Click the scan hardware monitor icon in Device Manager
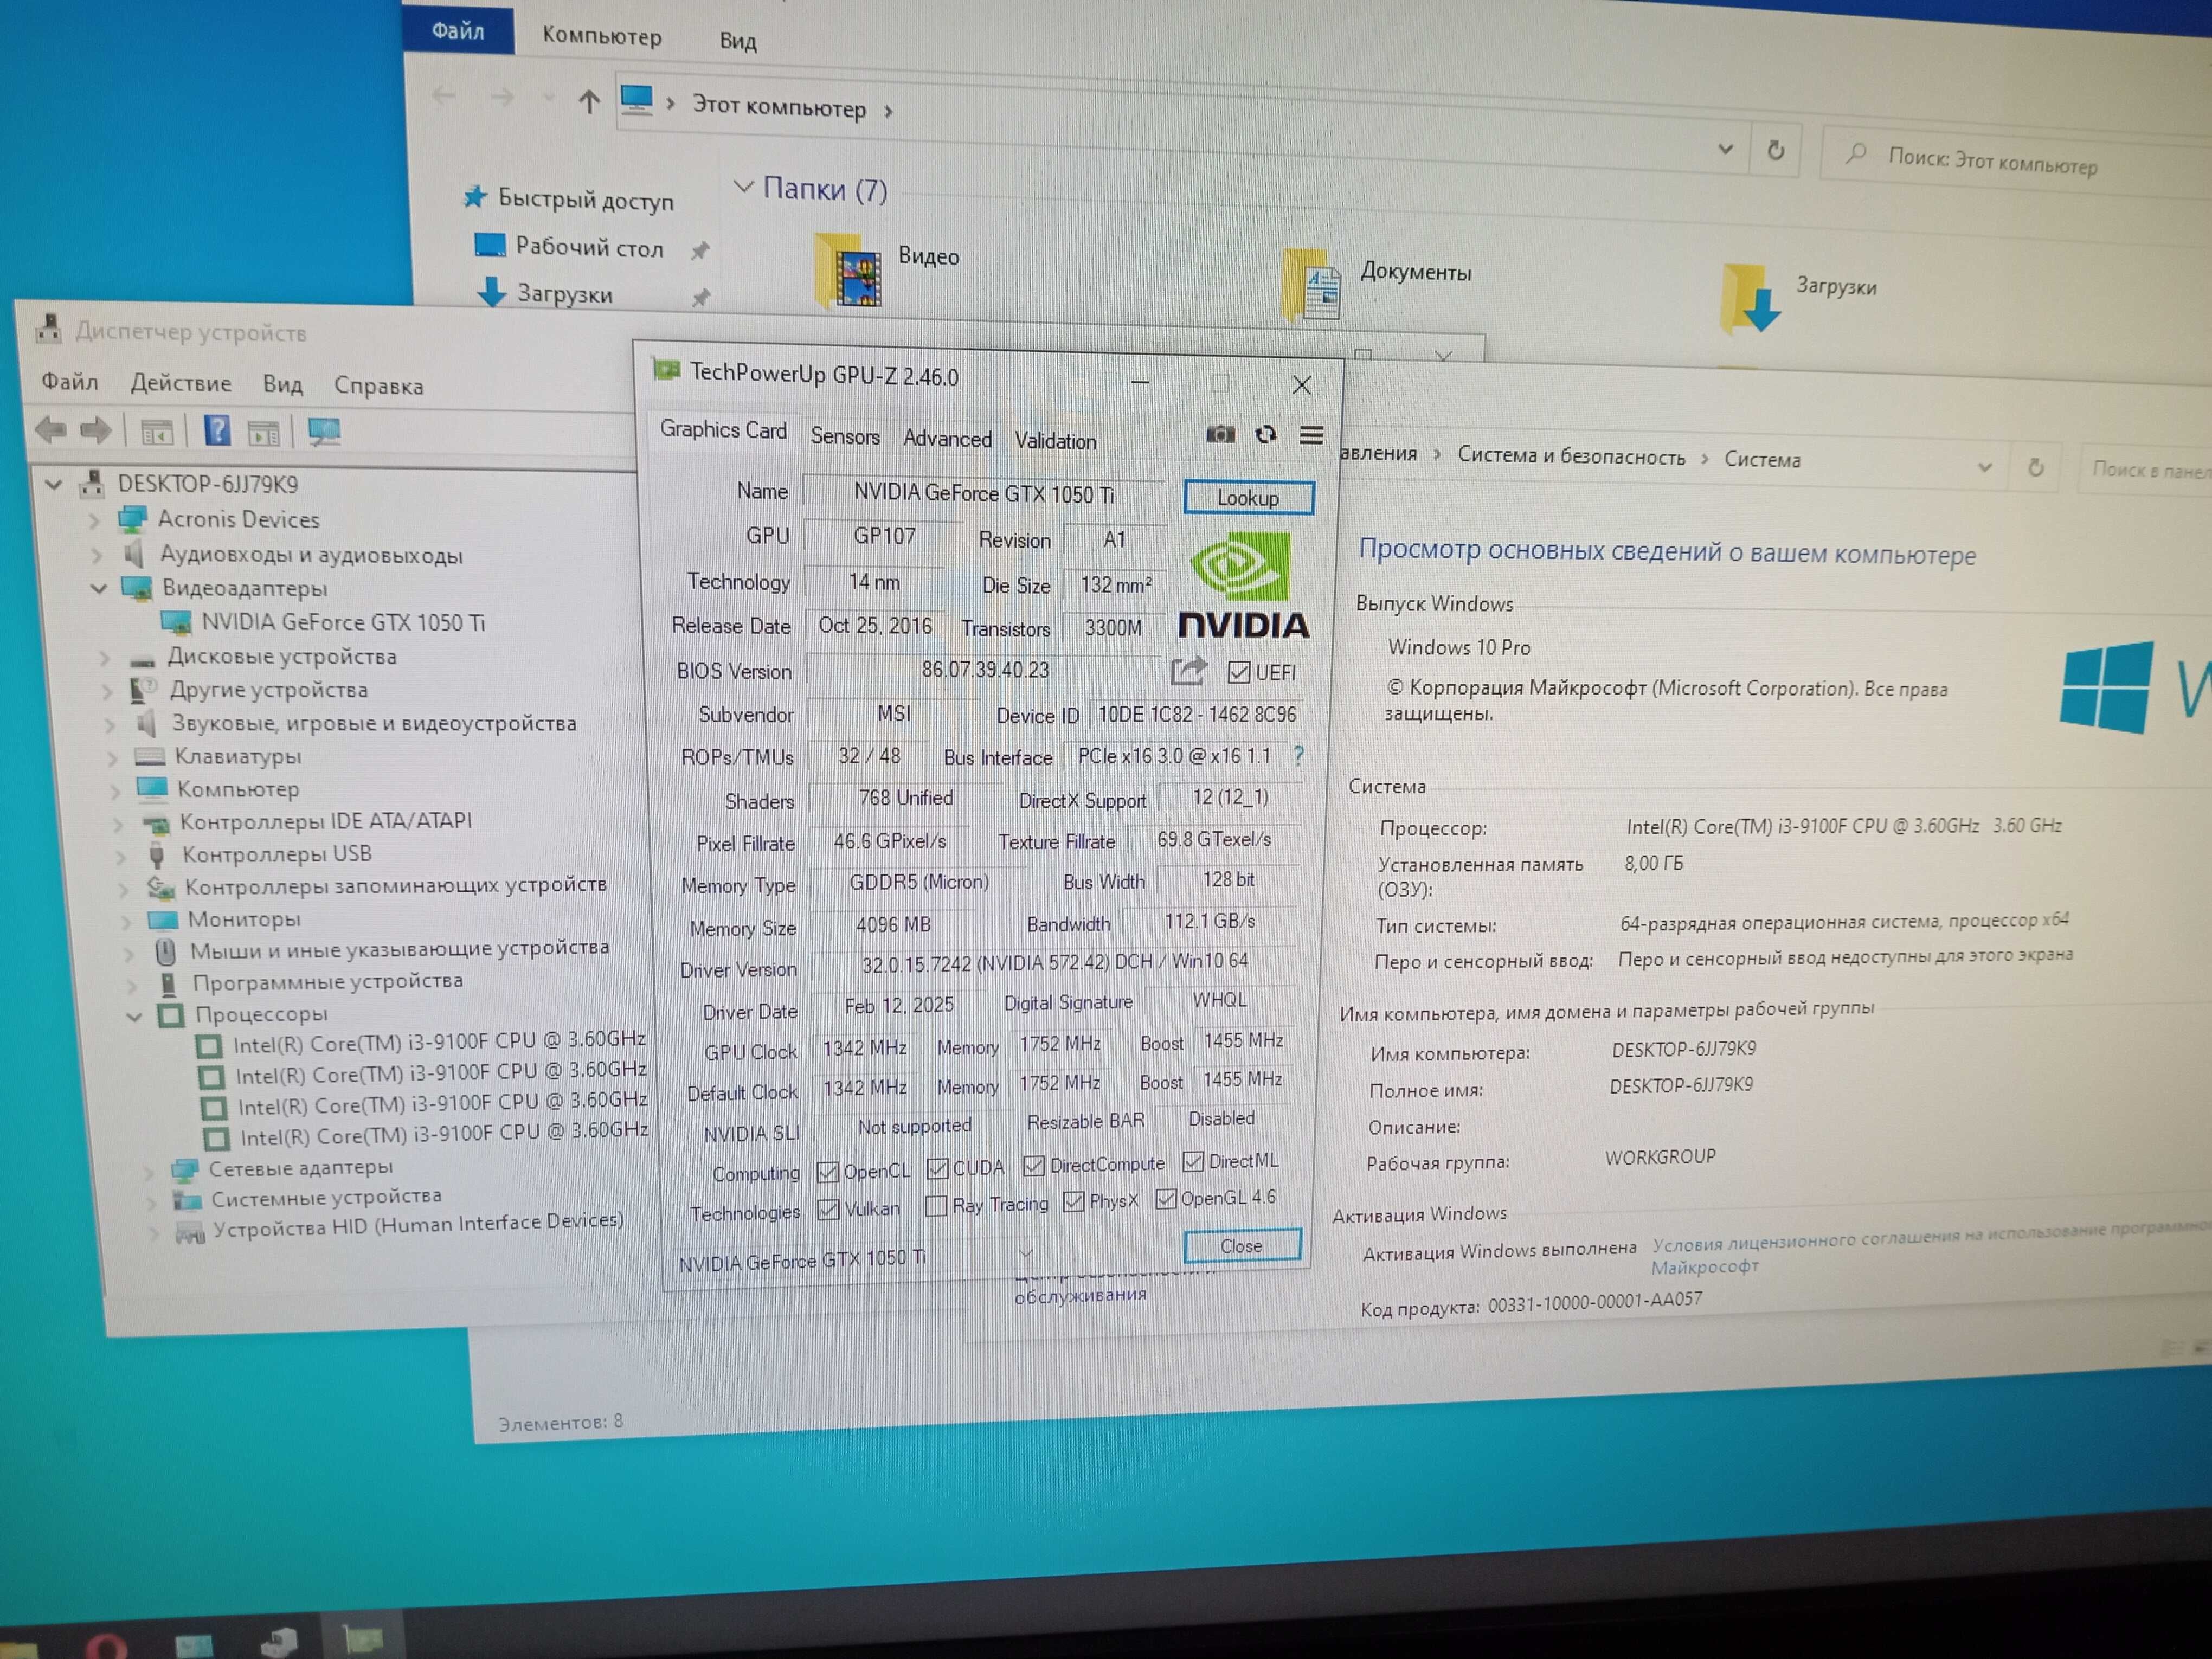The height and width of the screenshot is (1659, 2212). pyautogui.click(x=324, y=432)
